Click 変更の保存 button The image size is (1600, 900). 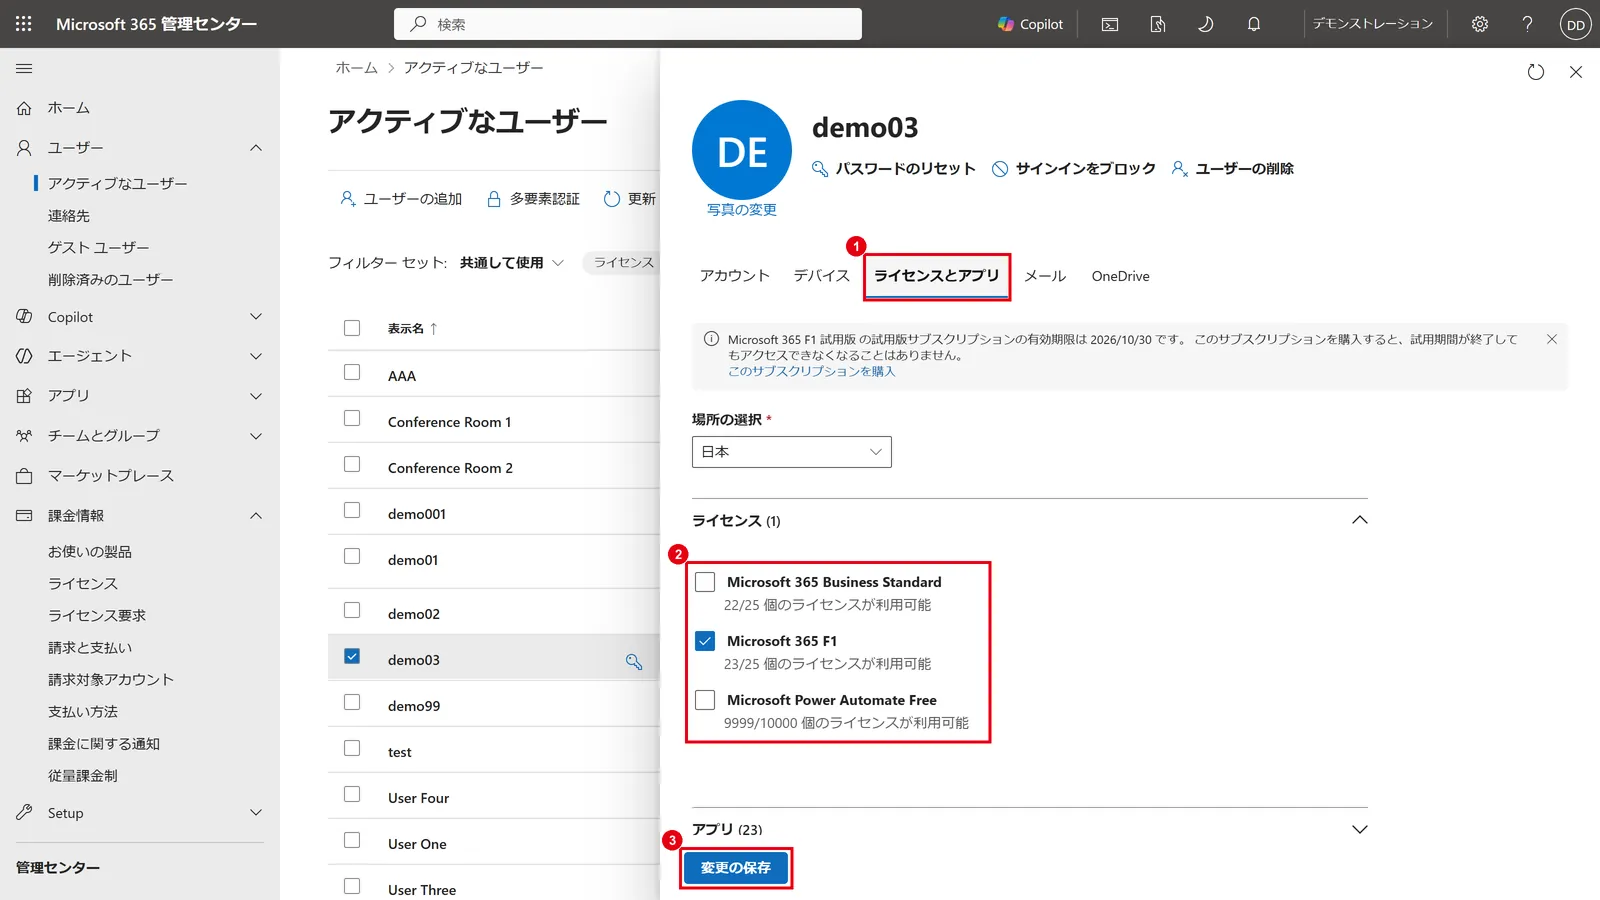(x=736, y=868)
